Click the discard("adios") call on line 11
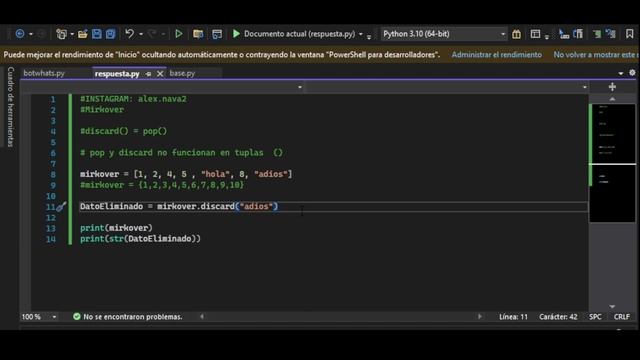Image resolution: width=640 pixels, height=360 pixels. coord(239,207)
